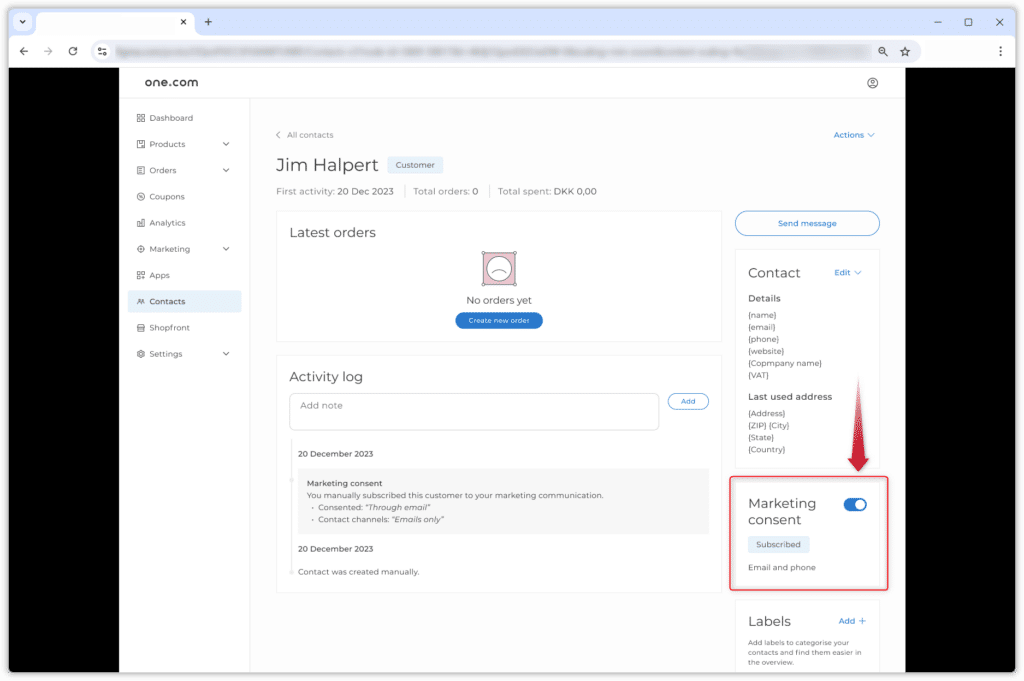Click the Create new order button
Screen dimensions: 1024x681
(499, 321)
